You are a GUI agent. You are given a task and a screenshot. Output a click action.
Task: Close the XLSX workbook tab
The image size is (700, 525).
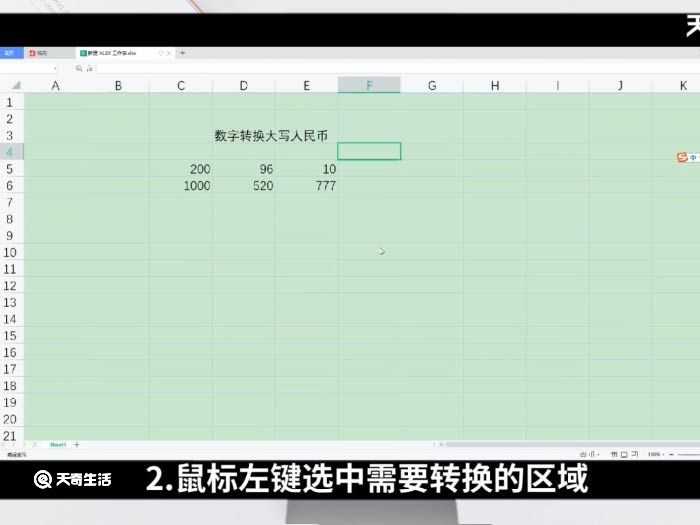tap(169, 53)
